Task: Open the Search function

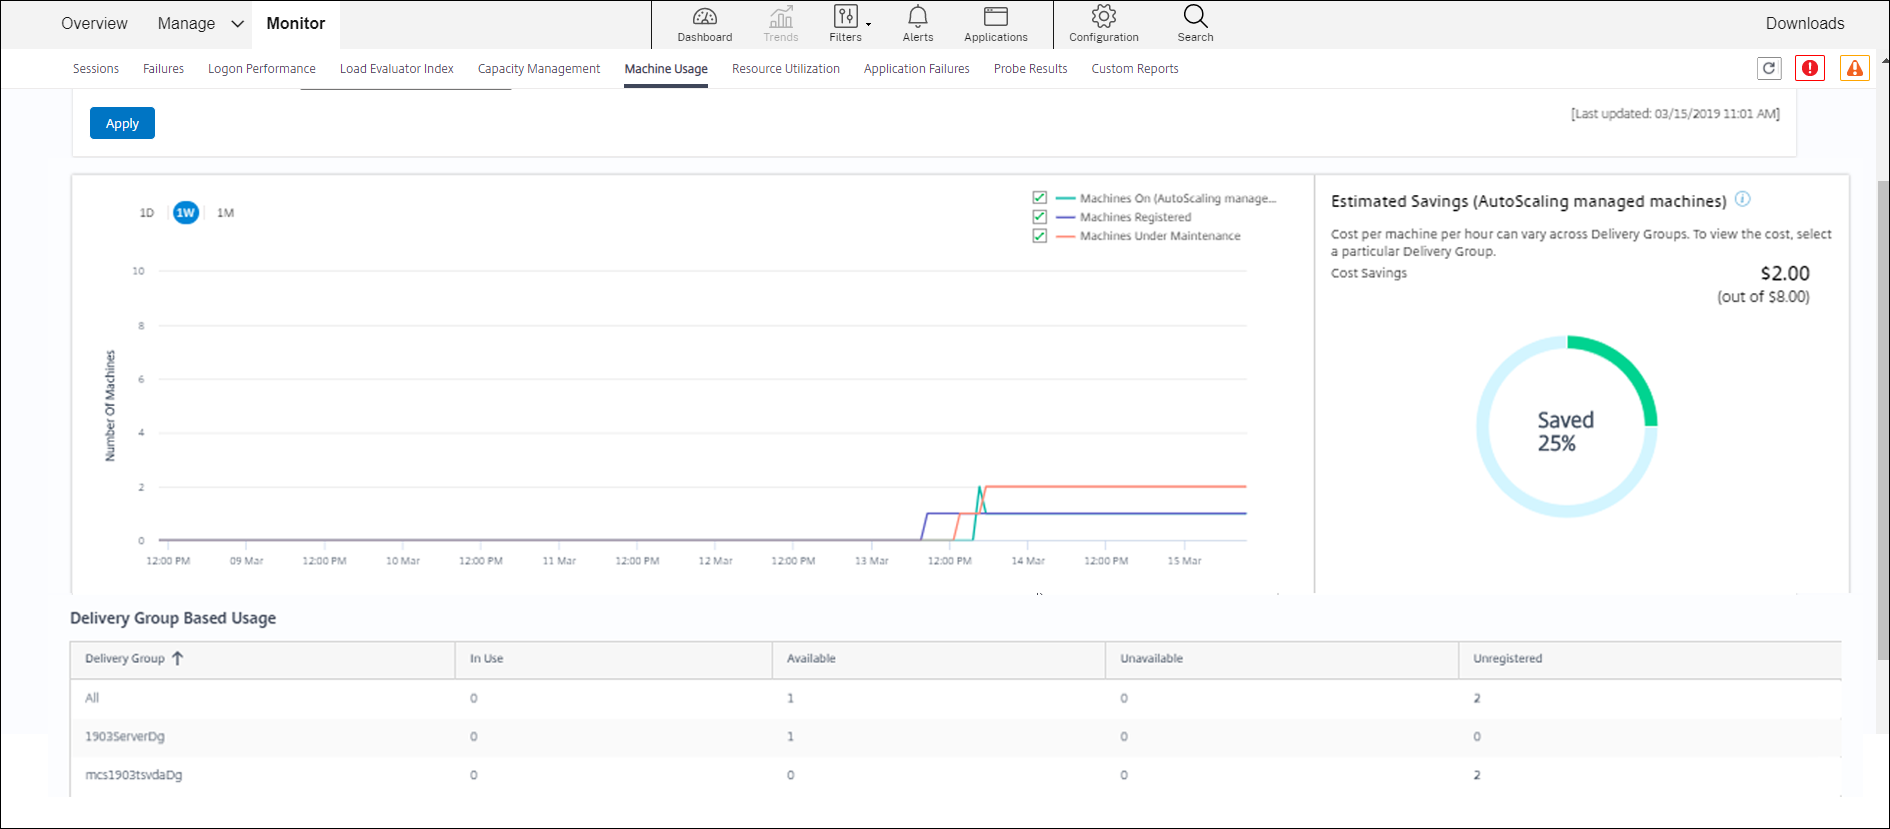Action: [1195, 24]
